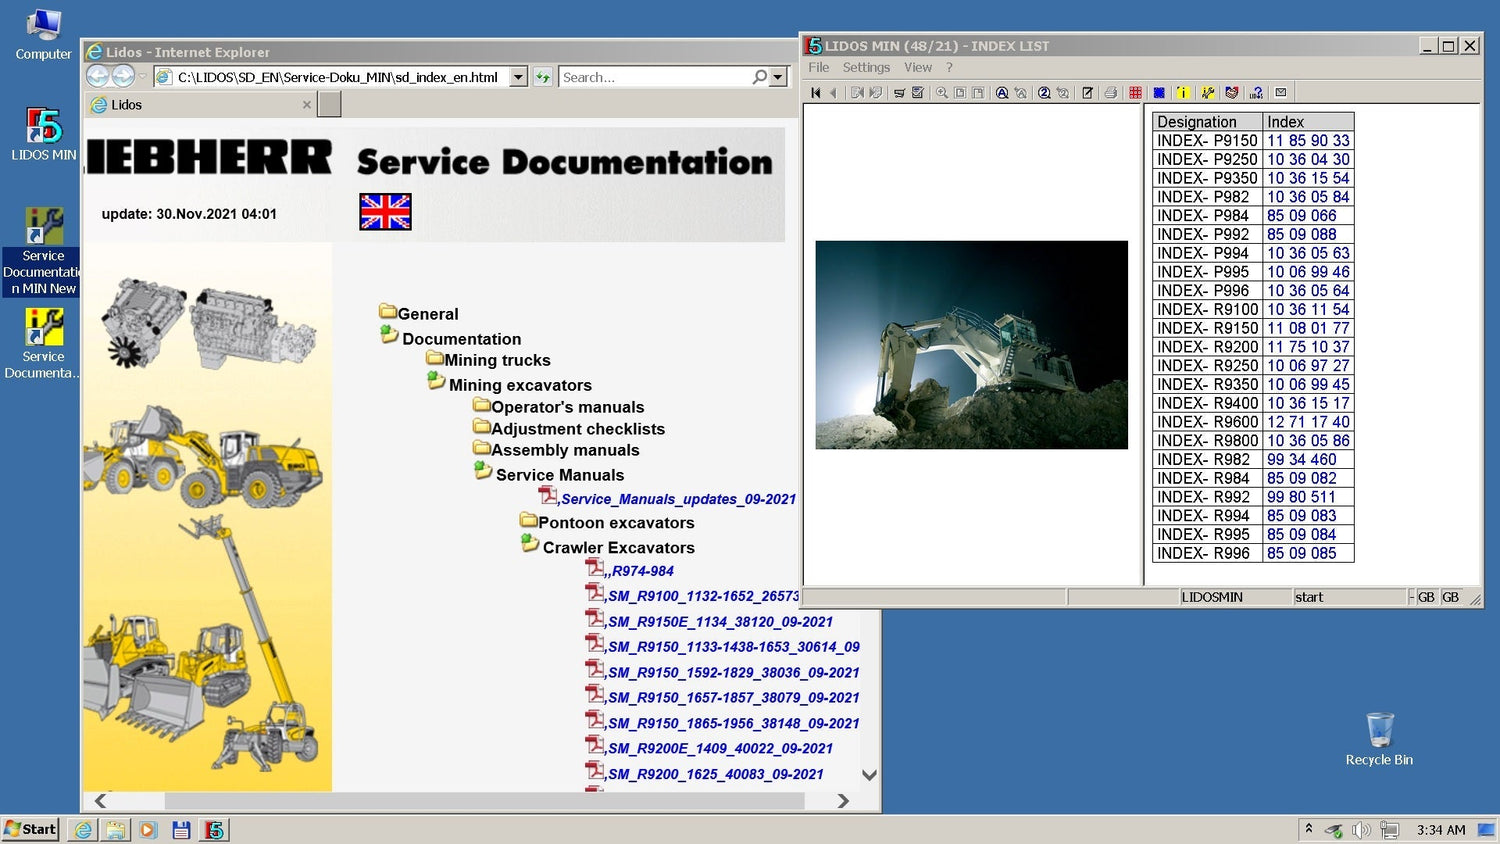This screenshot has width=1500, height=844.
Task: Open the address bar dropdown in Internet Explorer
Action: (518, 77)
